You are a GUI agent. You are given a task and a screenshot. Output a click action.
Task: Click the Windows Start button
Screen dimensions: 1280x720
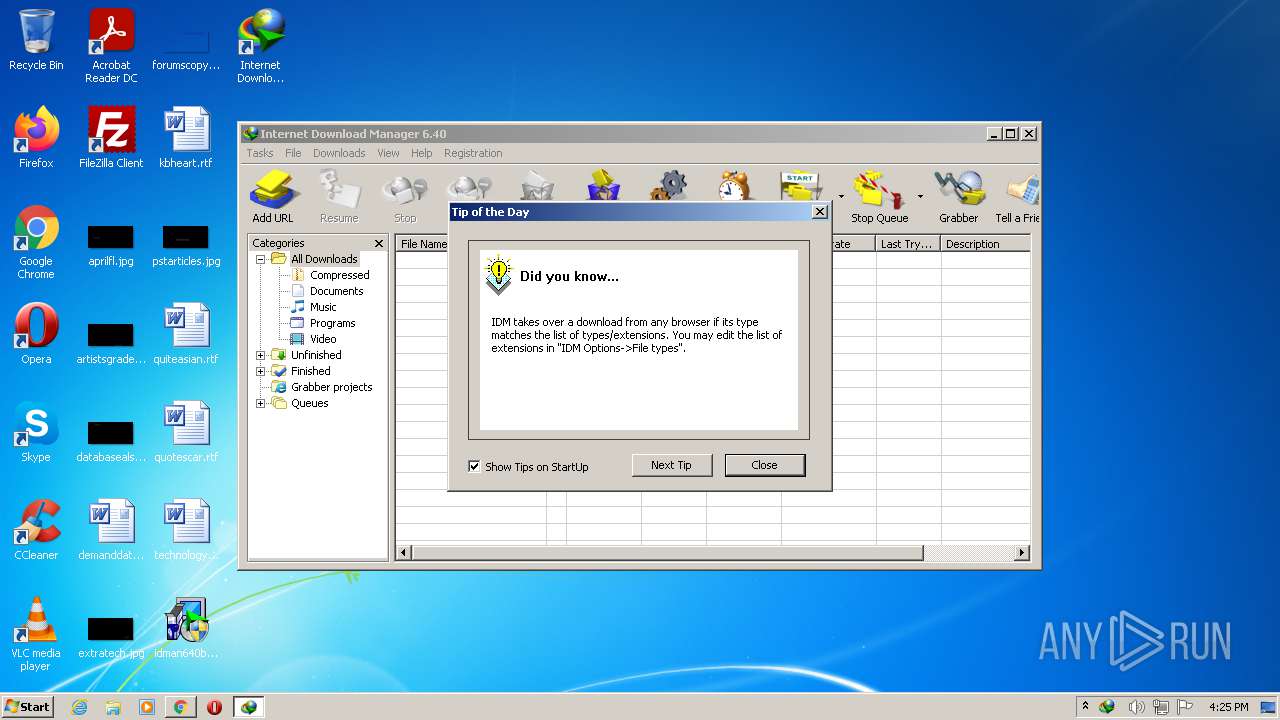28,707
